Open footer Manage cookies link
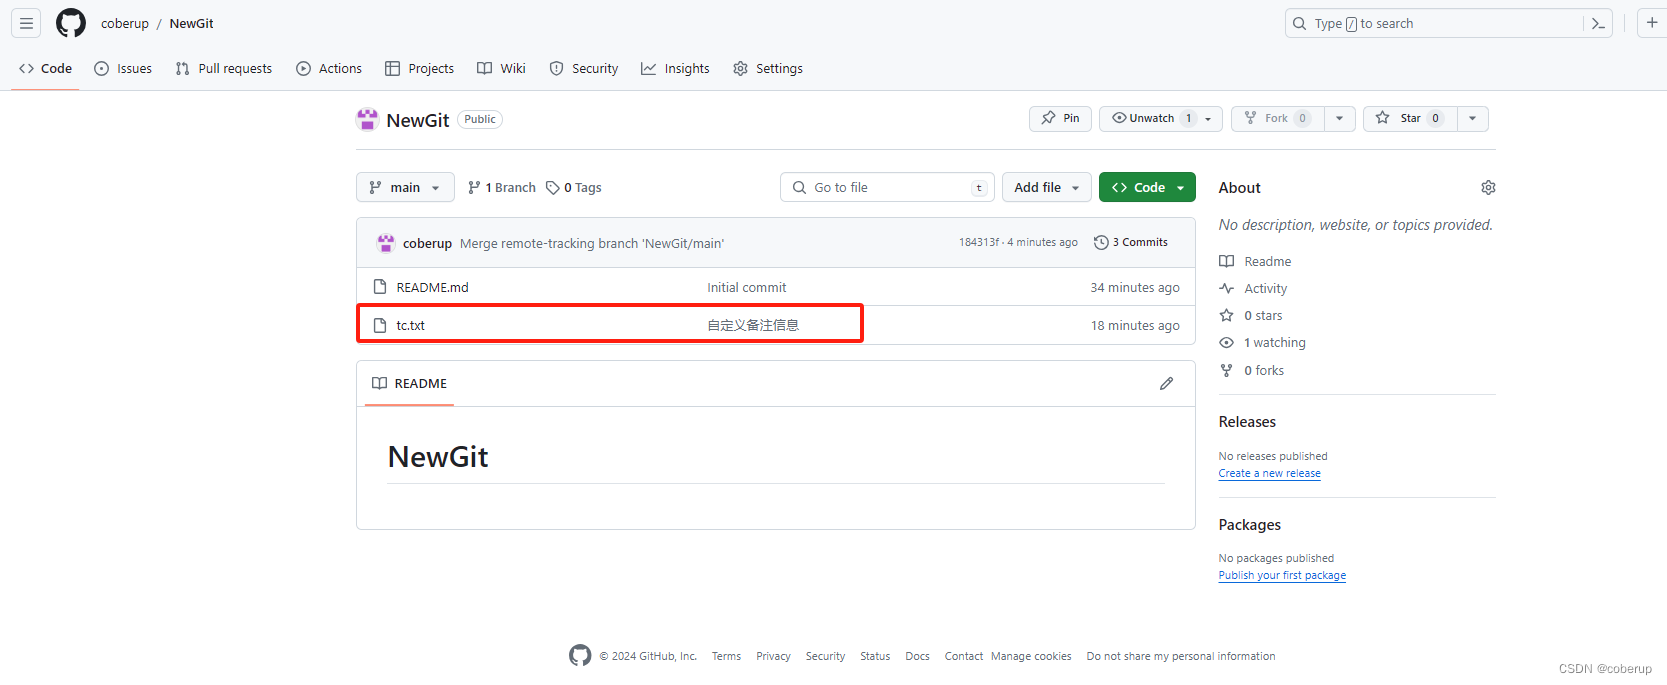Image resolution: width=1667 pixels, height=685 pixels. pos(1031,656)
